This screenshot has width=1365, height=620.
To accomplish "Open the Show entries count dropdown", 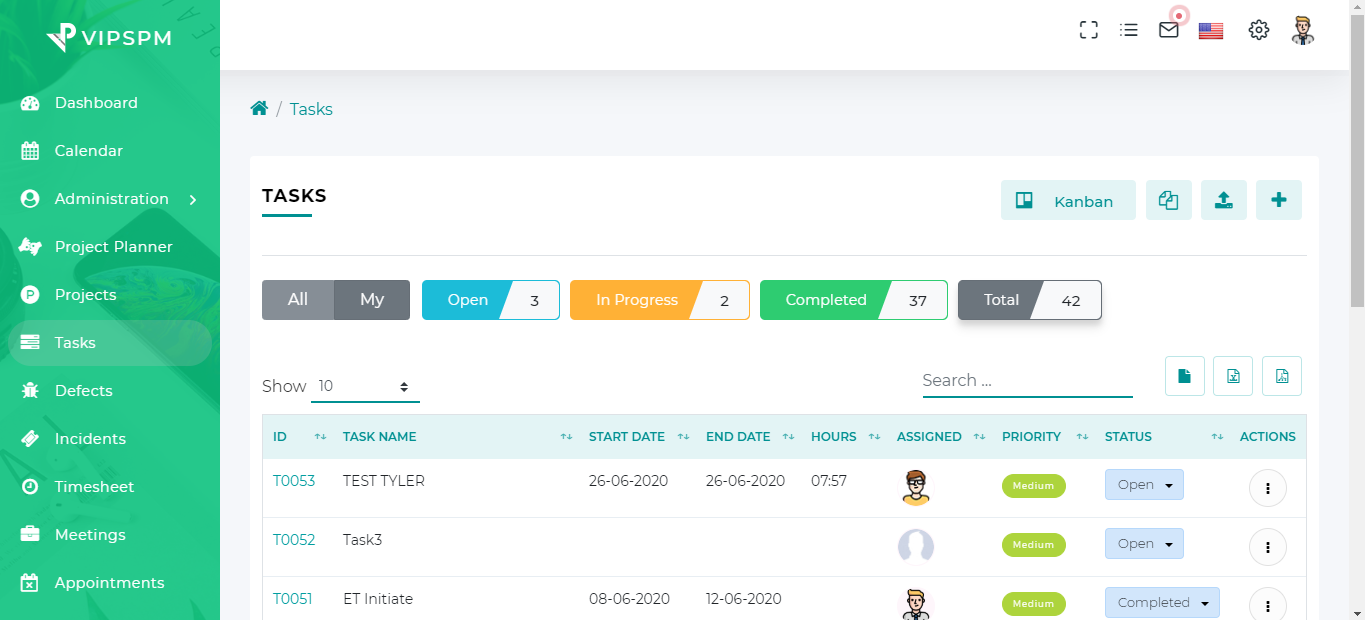I will point(365,386).
